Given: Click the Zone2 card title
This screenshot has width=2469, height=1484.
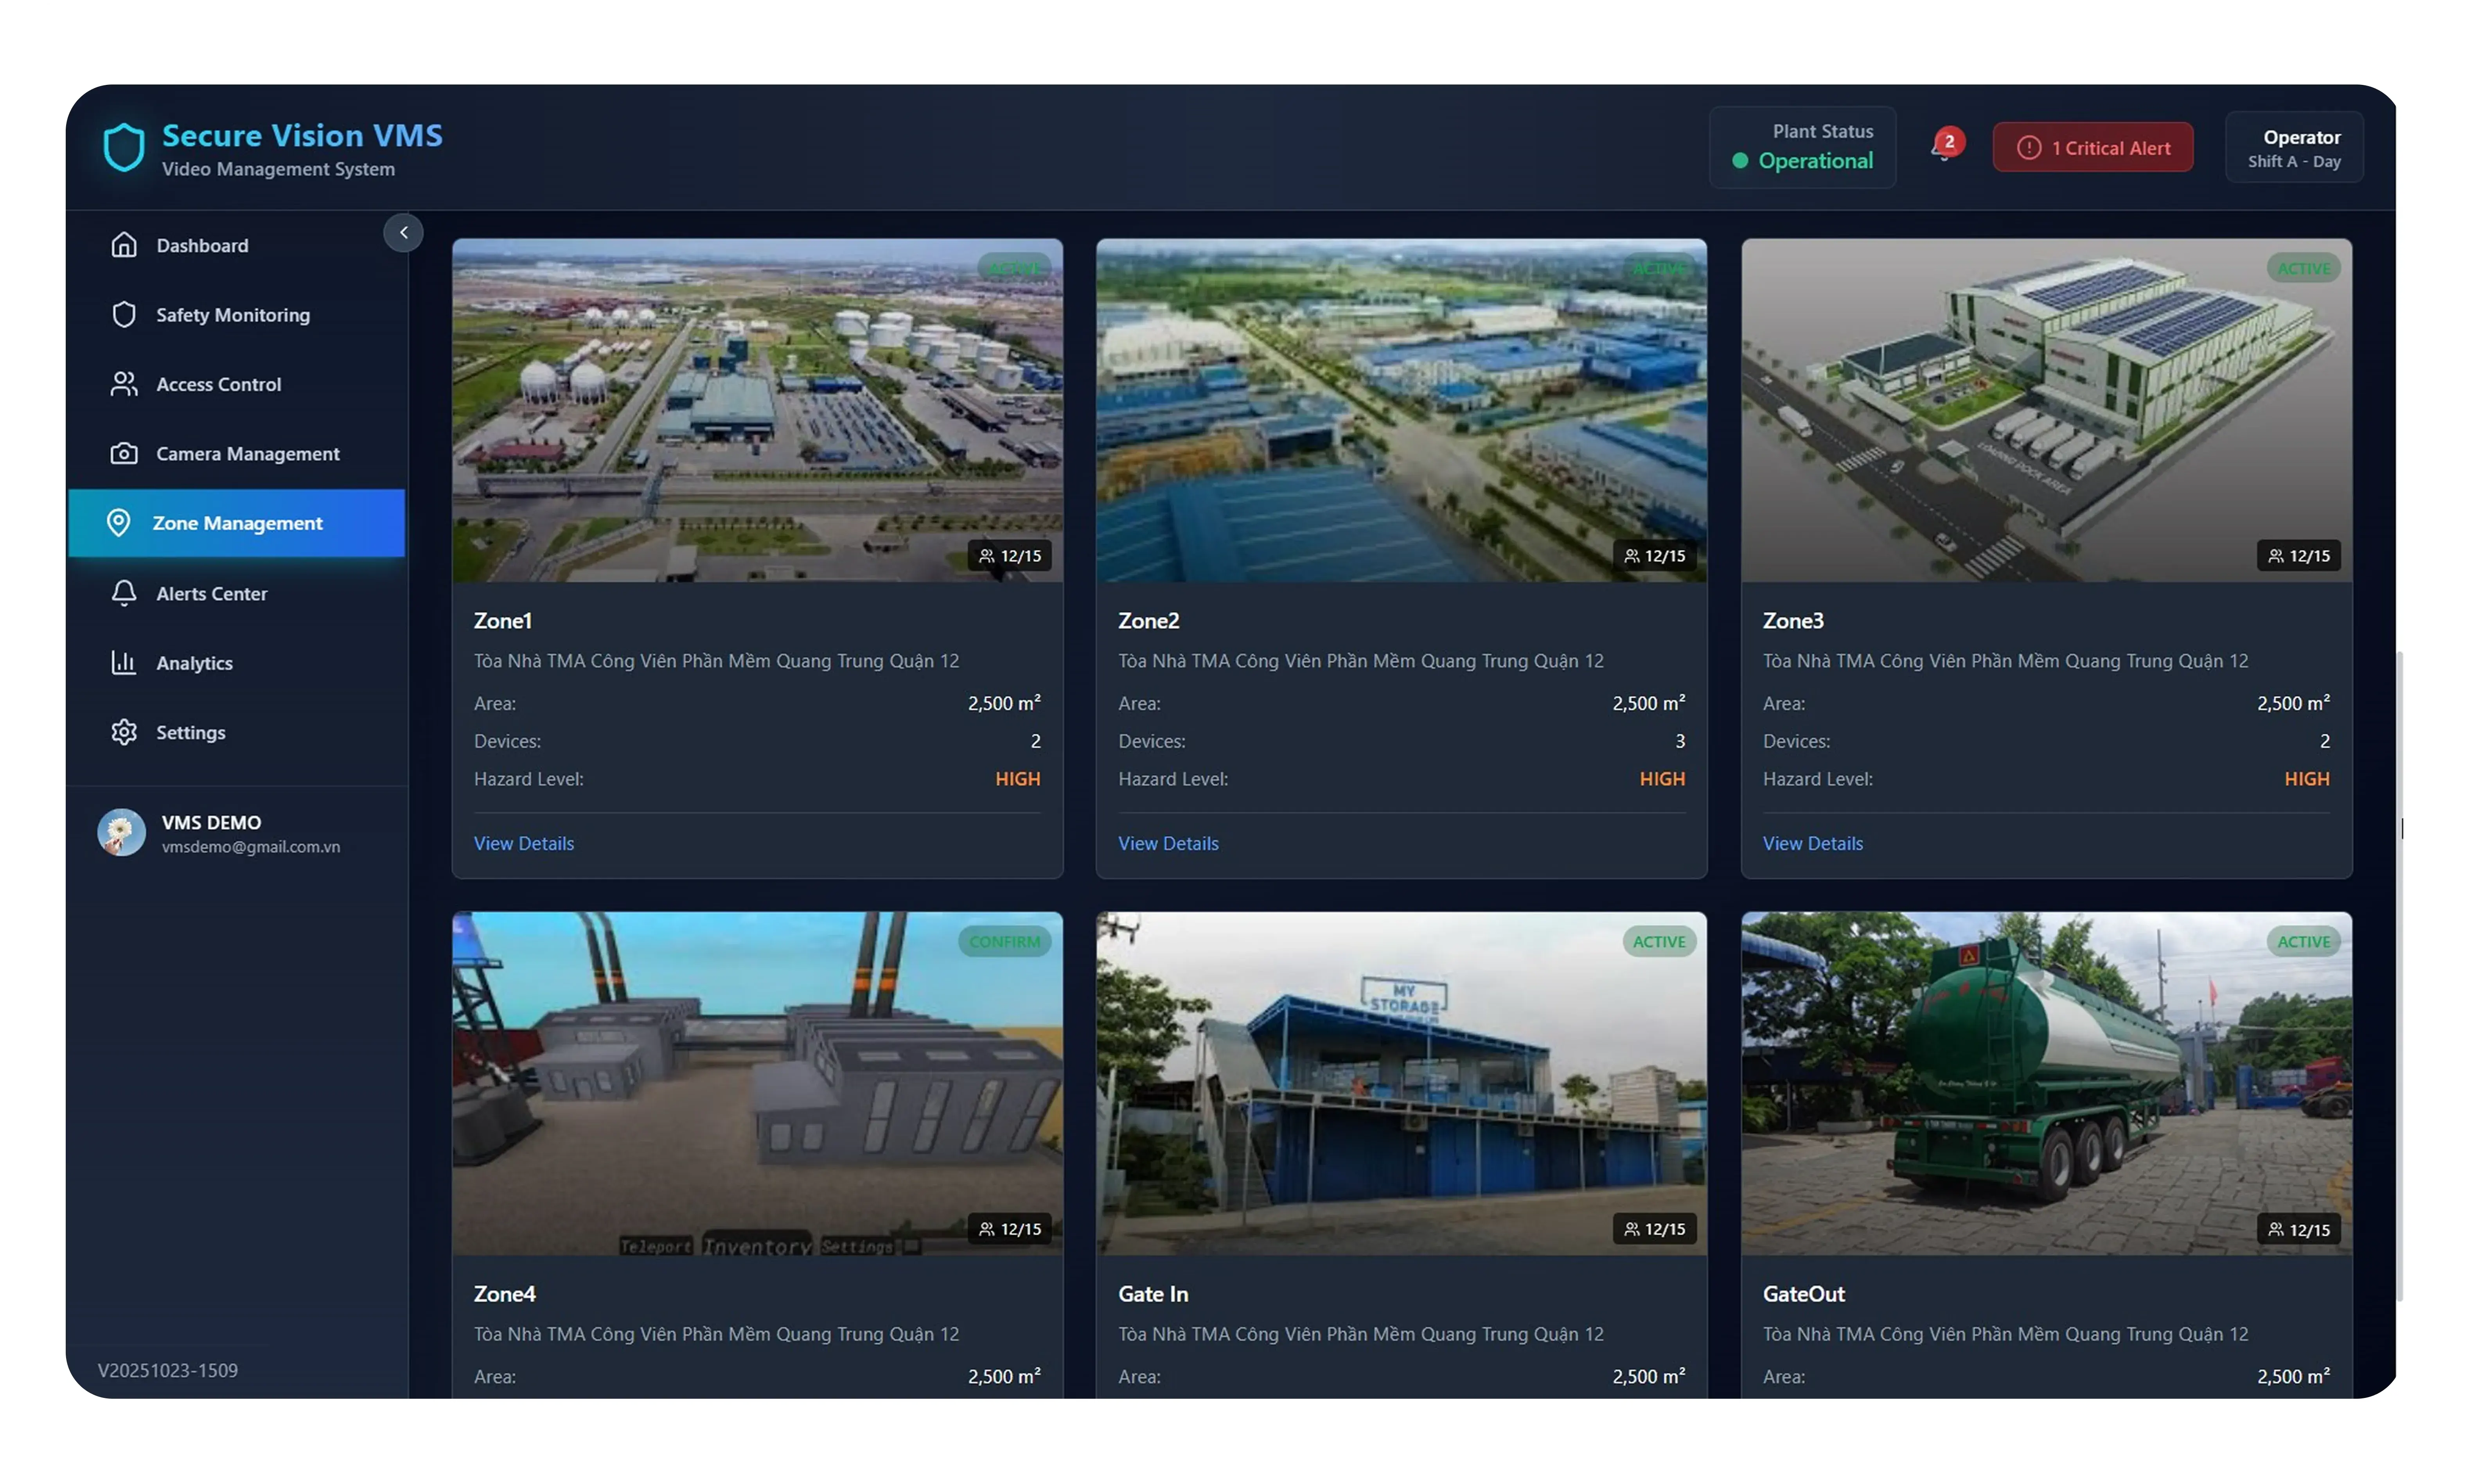Looking at the screenshot, I should (1148, 621).
